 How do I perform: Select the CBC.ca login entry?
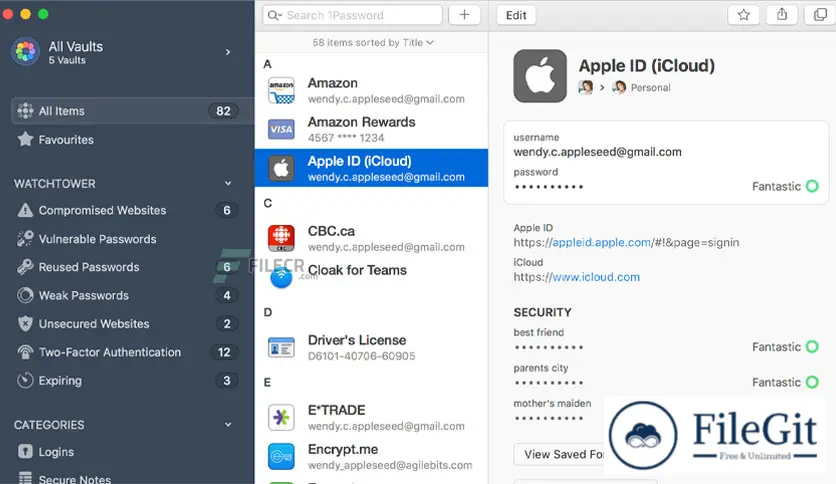tap(371, 238)
